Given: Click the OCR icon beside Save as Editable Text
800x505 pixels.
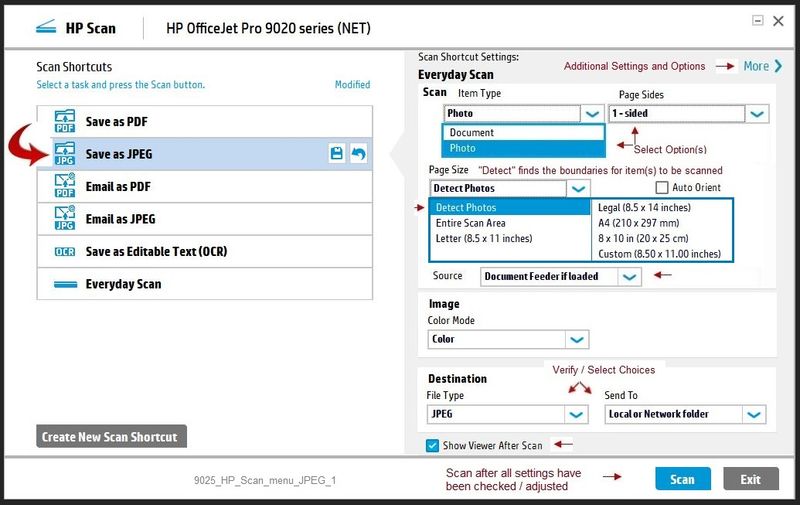Looking at the screenshot, I should click(65, 251).
